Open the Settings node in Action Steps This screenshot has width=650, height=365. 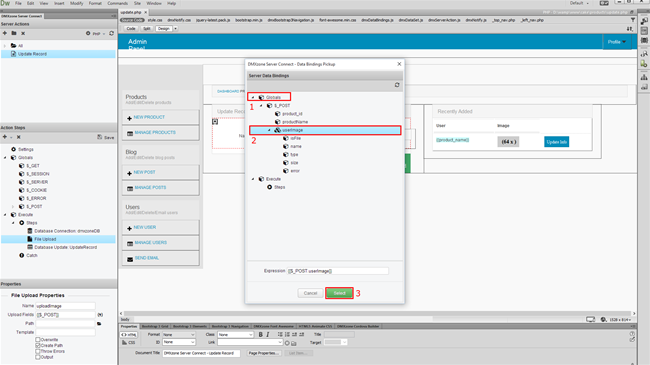pos(26,149)
